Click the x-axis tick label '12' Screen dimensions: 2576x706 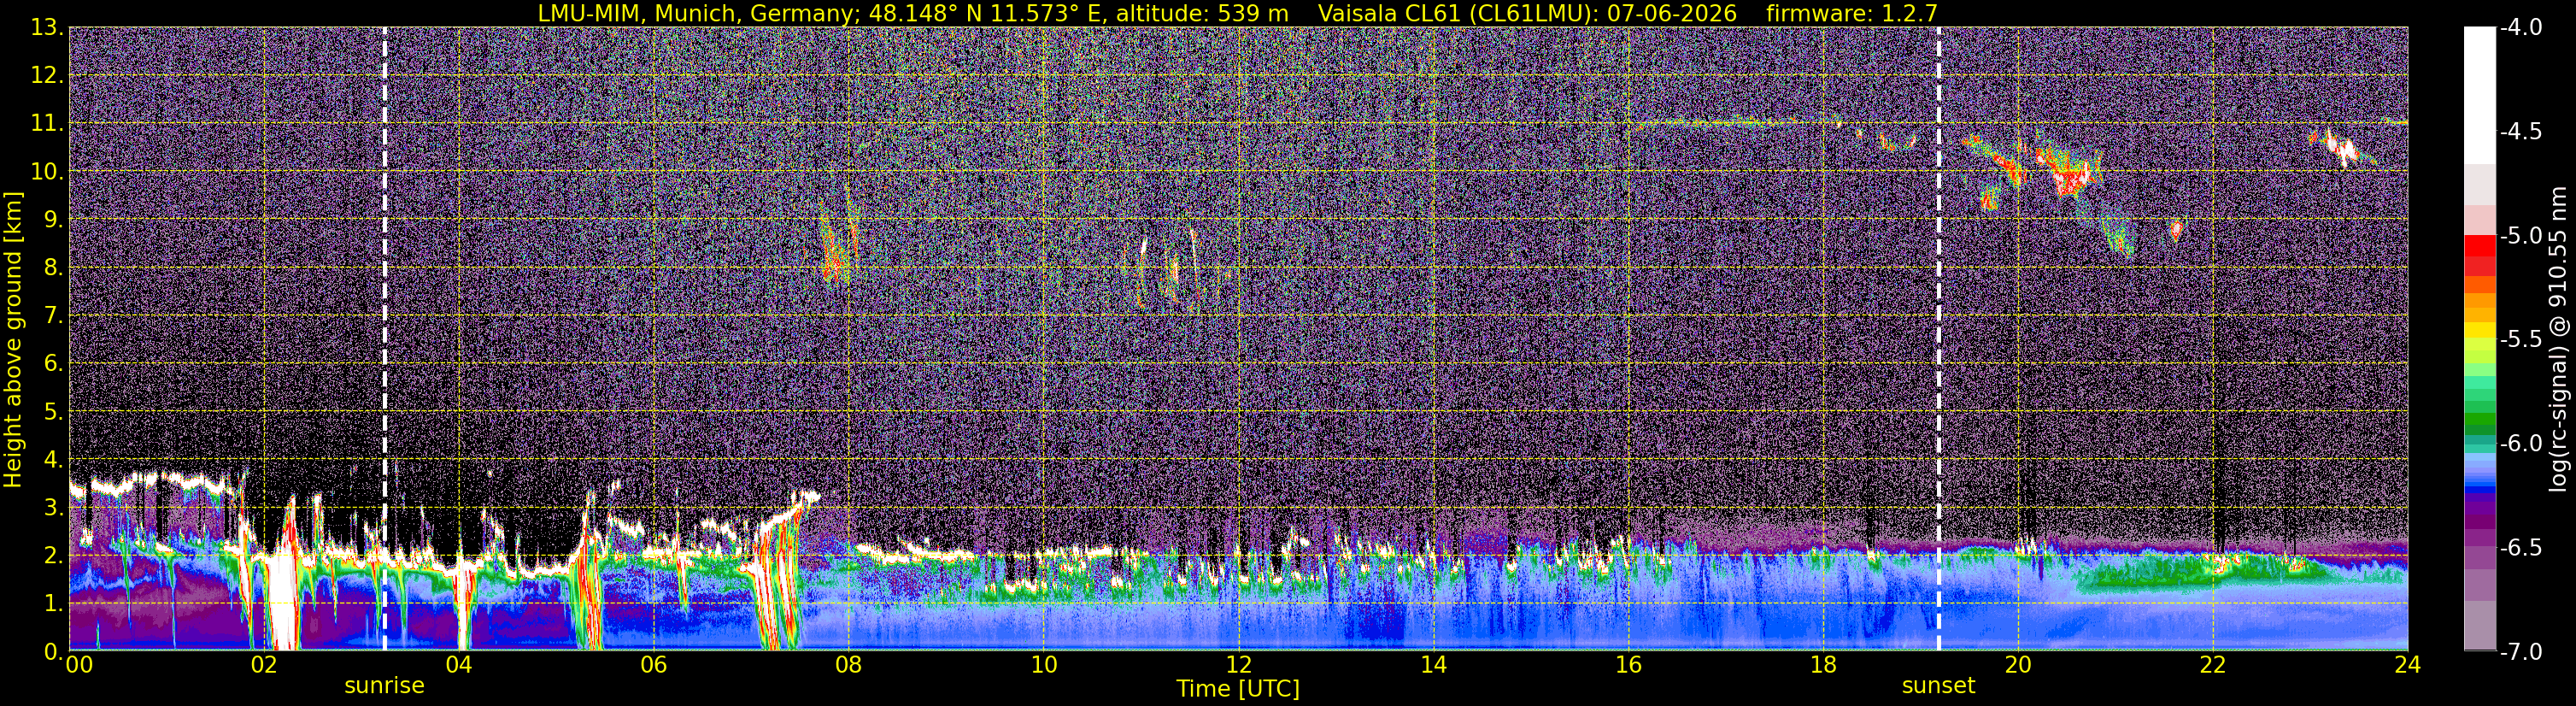[x=1238, y=665]
